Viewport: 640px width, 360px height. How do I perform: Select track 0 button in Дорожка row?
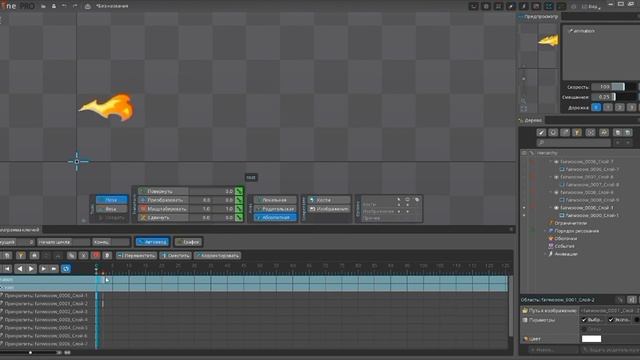coord(596,107)
